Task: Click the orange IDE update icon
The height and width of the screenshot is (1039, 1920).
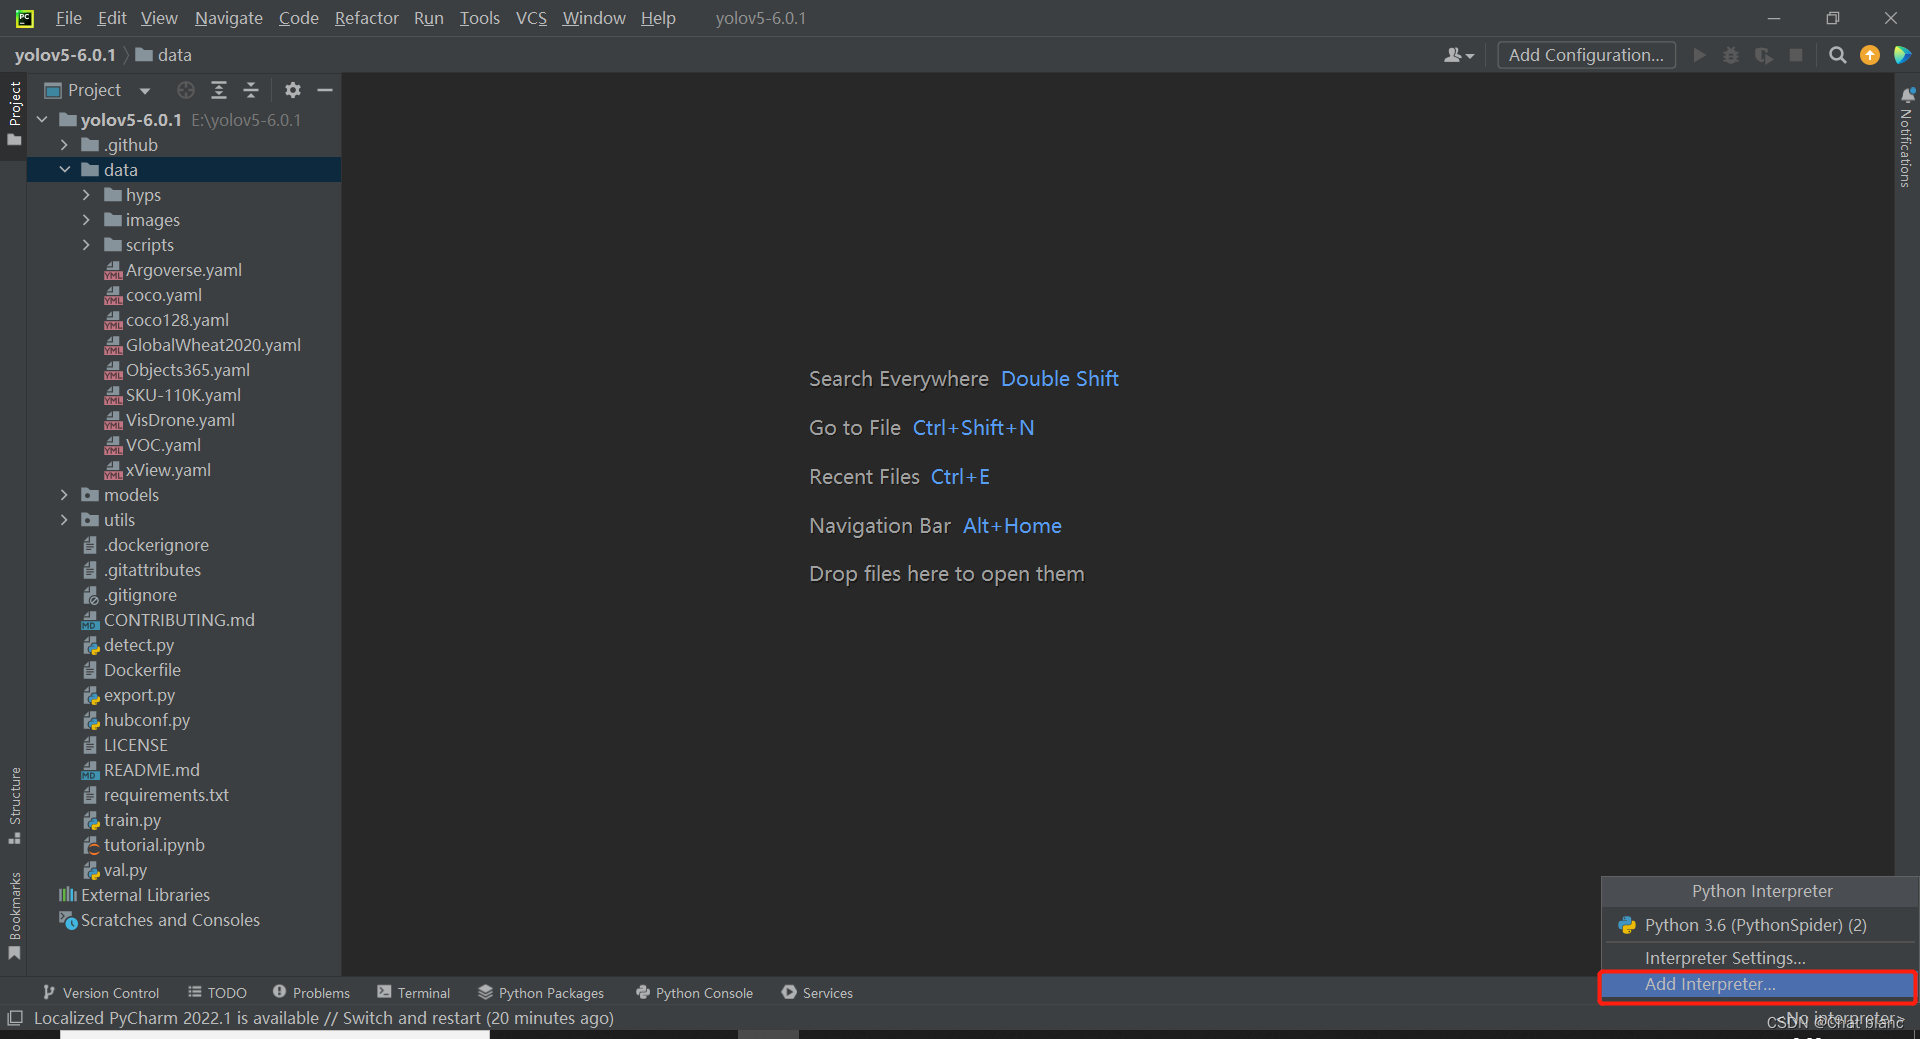Action: pos(1869,55)
